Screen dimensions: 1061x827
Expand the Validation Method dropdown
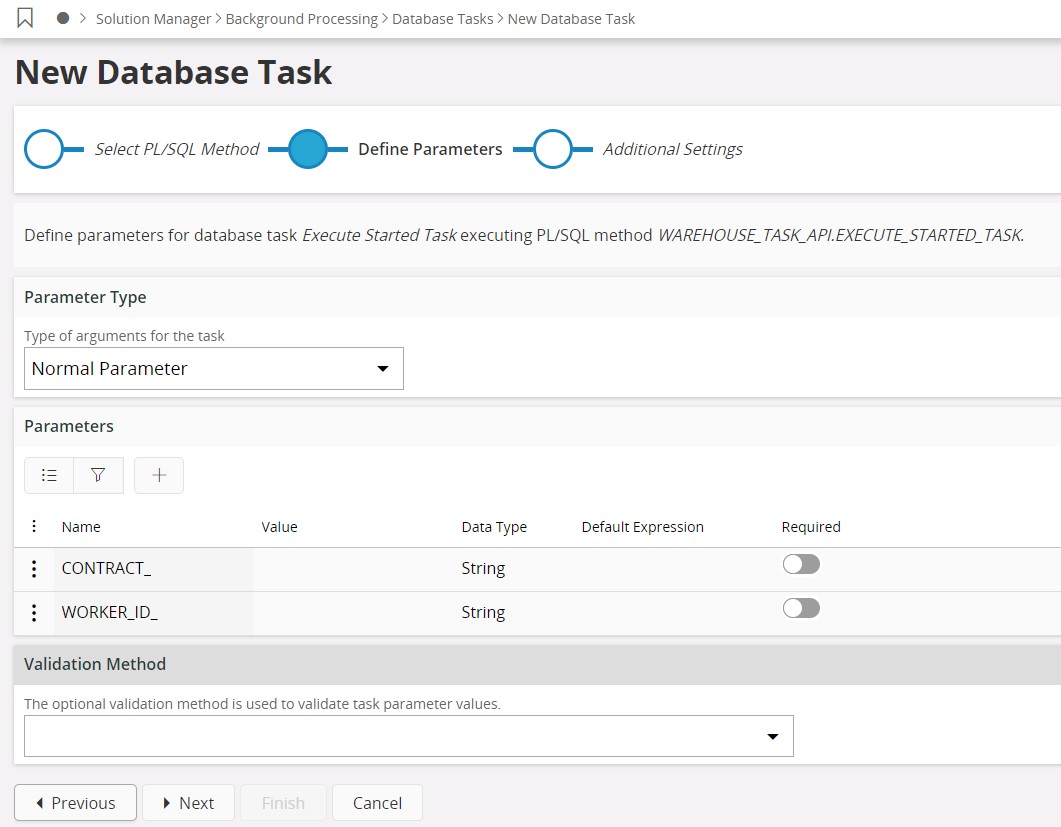[x=408, y=736]
